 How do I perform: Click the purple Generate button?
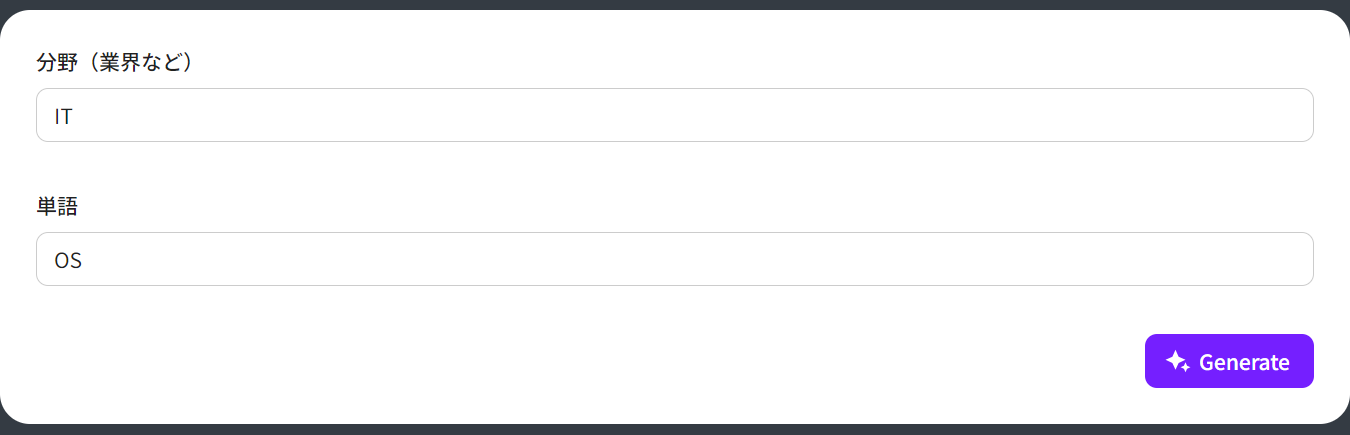1229,361
